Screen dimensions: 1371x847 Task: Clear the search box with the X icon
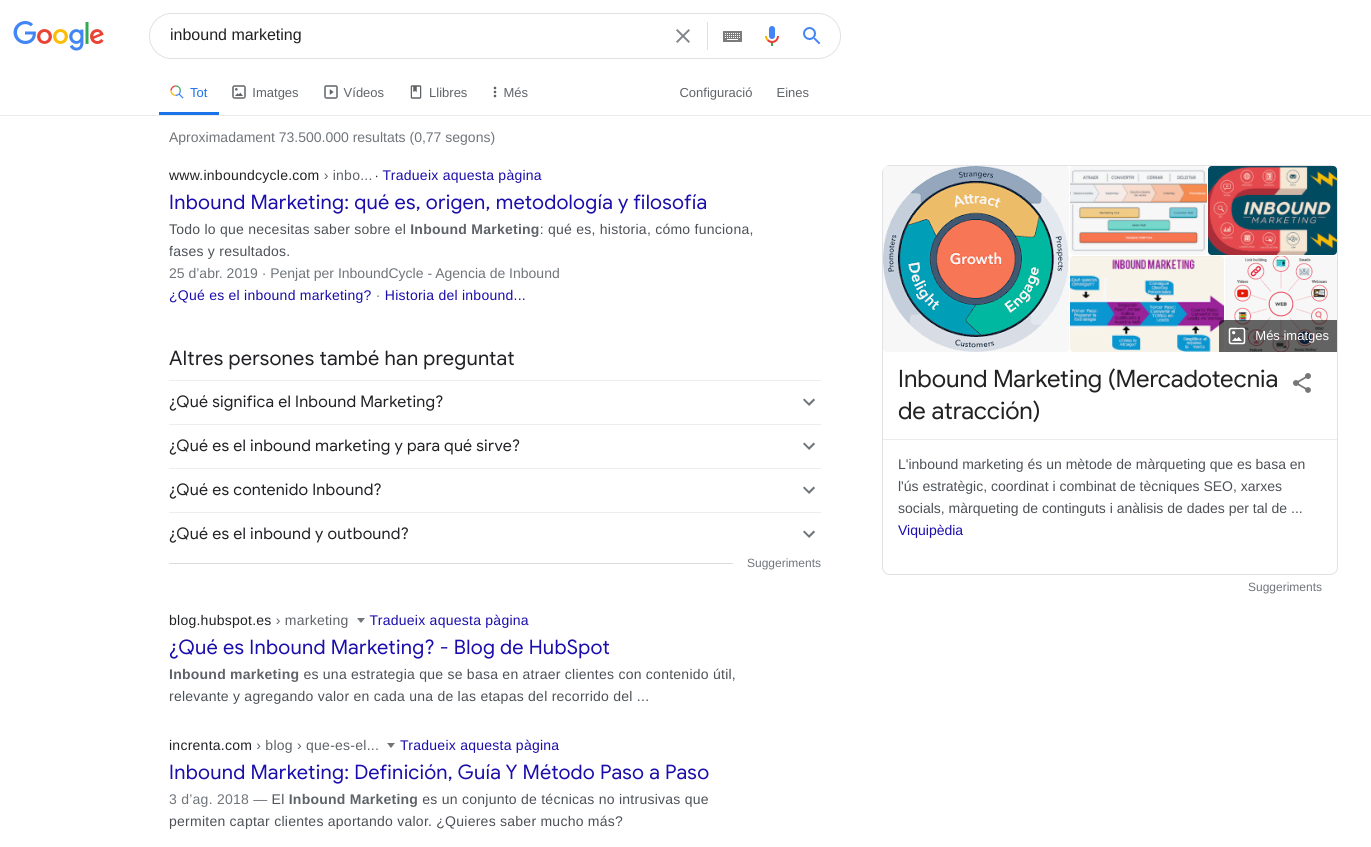(x=683, y=36)
